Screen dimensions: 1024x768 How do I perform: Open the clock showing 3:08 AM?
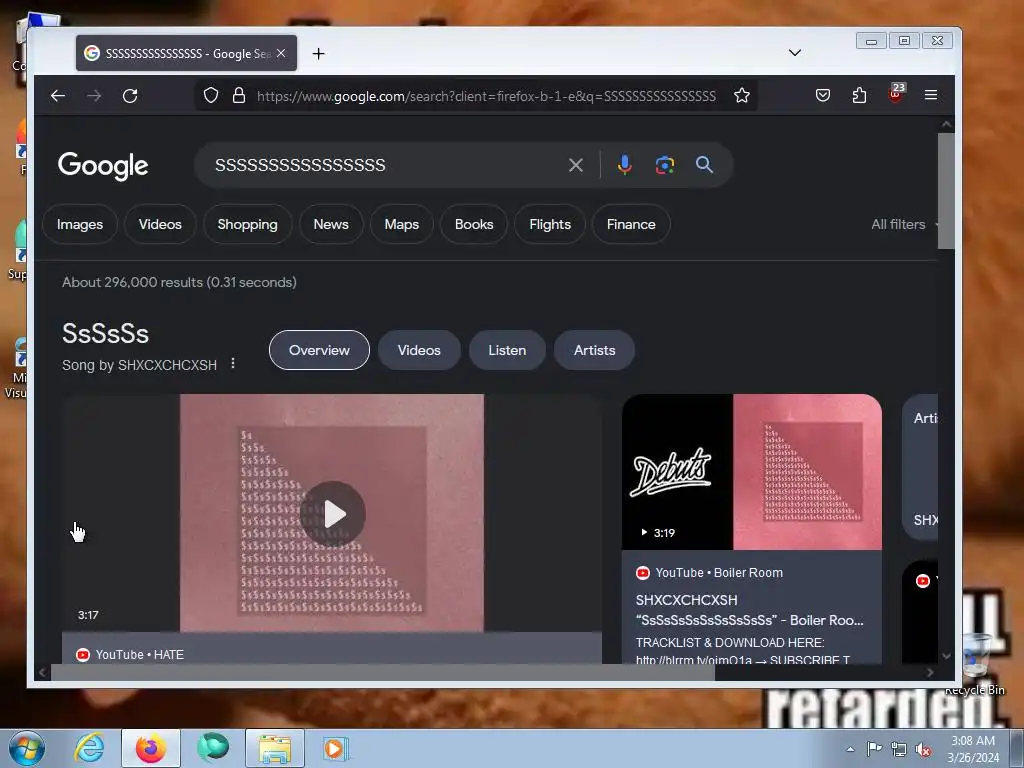(x=973, y=748)
